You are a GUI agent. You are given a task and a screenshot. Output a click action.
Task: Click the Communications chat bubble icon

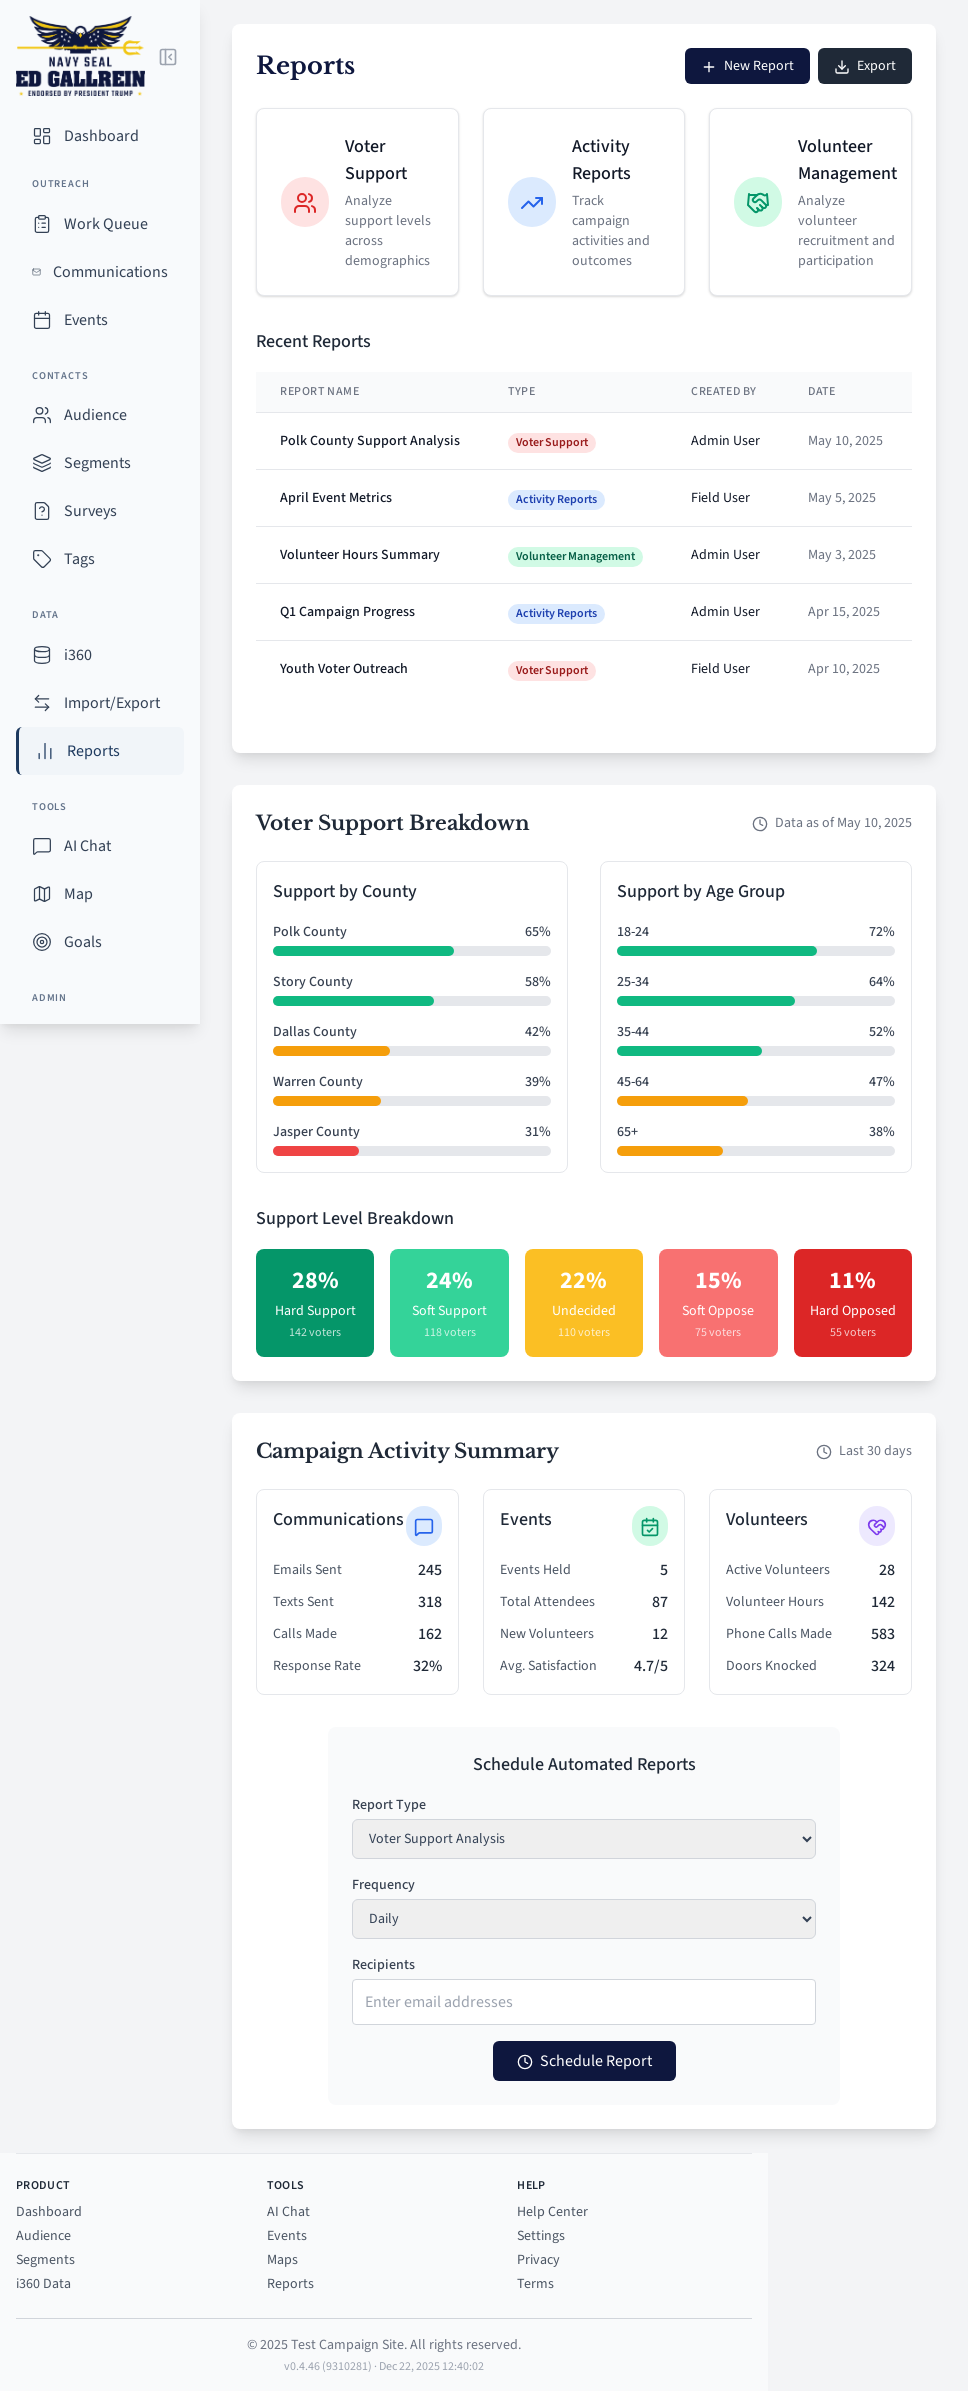424,1527
